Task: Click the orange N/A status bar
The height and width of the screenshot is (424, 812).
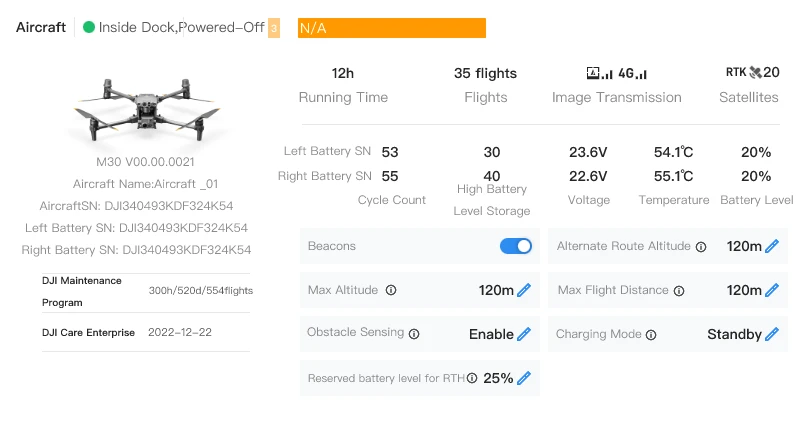Action: (x=392, y=28)
